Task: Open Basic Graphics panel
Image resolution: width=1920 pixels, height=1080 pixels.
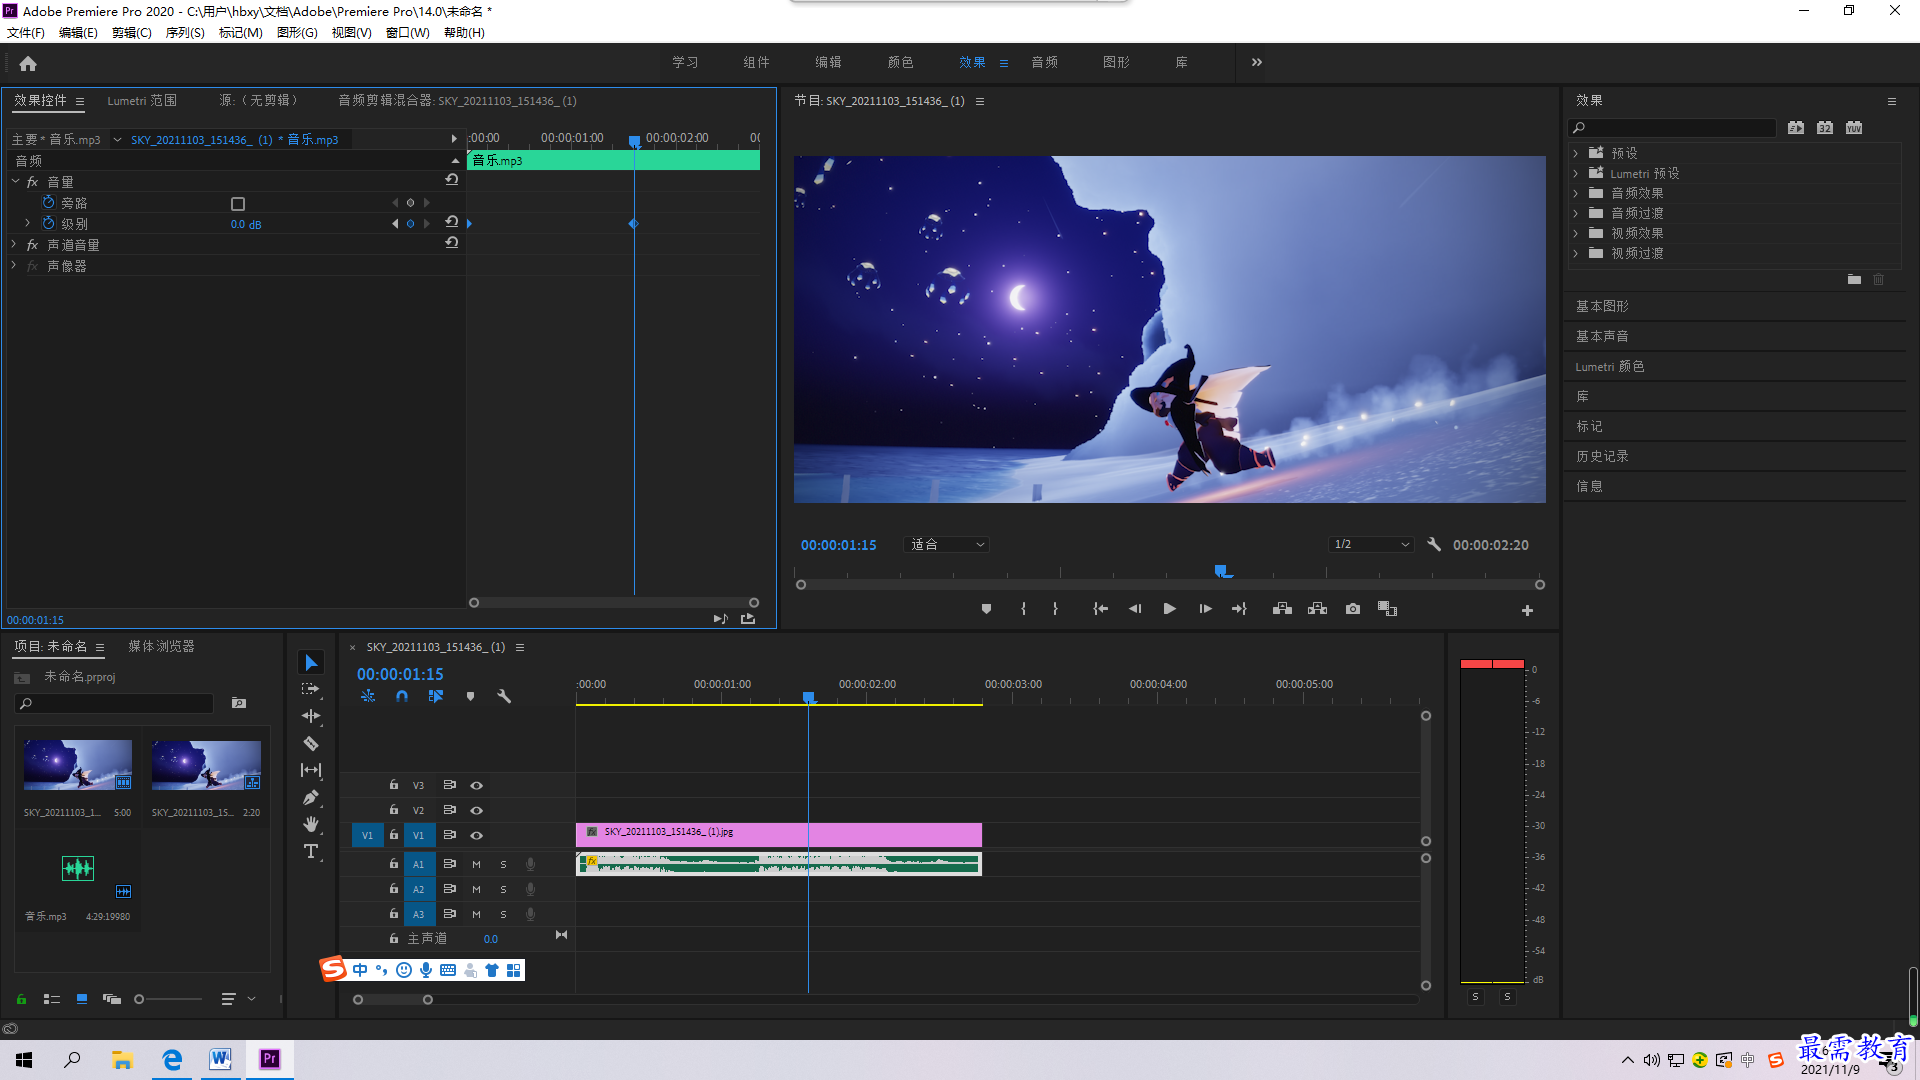Action: (x=1602, y=306)
